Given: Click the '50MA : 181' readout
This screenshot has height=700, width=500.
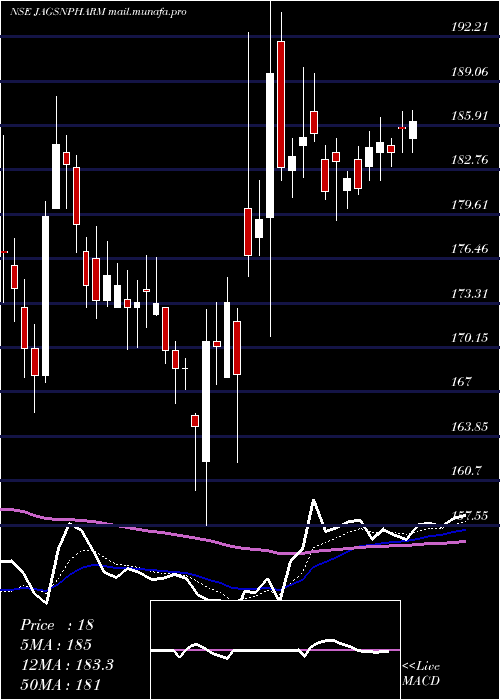Looking at the screenshot, I should tap(60, 684).
